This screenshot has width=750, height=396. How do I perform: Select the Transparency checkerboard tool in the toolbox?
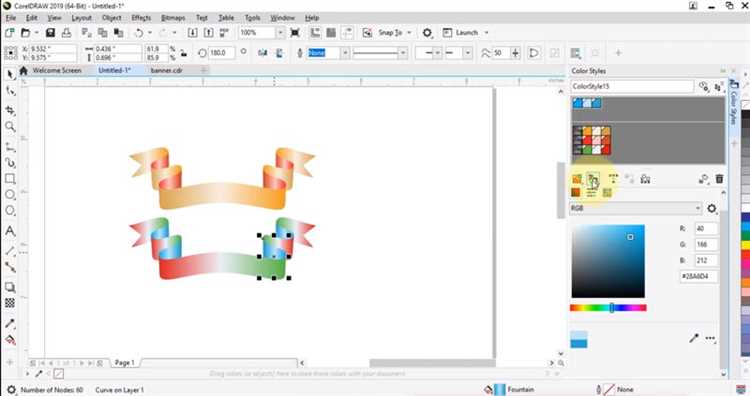click(10, 303)
